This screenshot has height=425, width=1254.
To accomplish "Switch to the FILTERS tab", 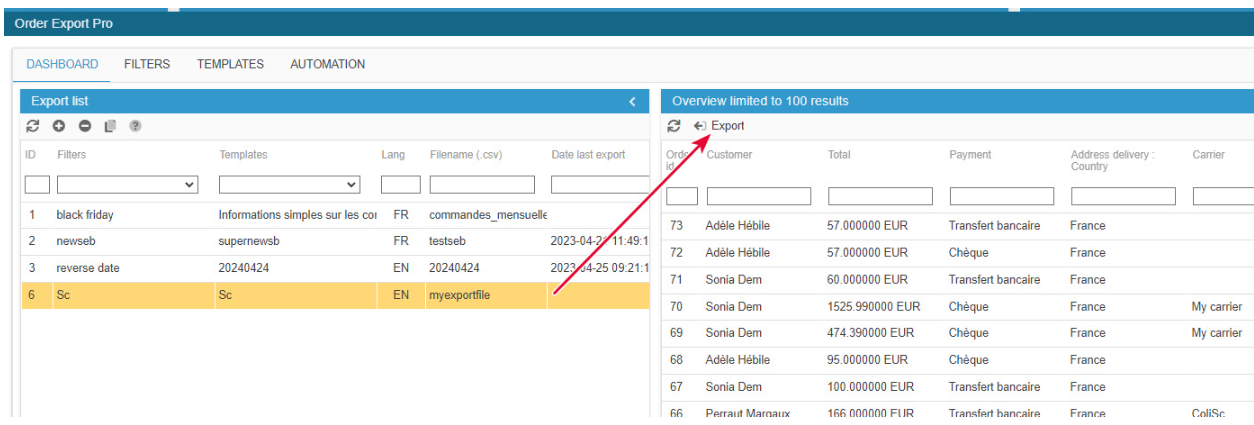I will 147,64.
